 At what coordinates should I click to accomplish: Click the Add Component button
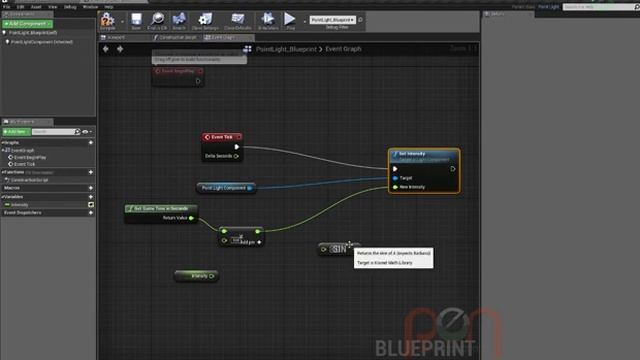coord(27,24)
